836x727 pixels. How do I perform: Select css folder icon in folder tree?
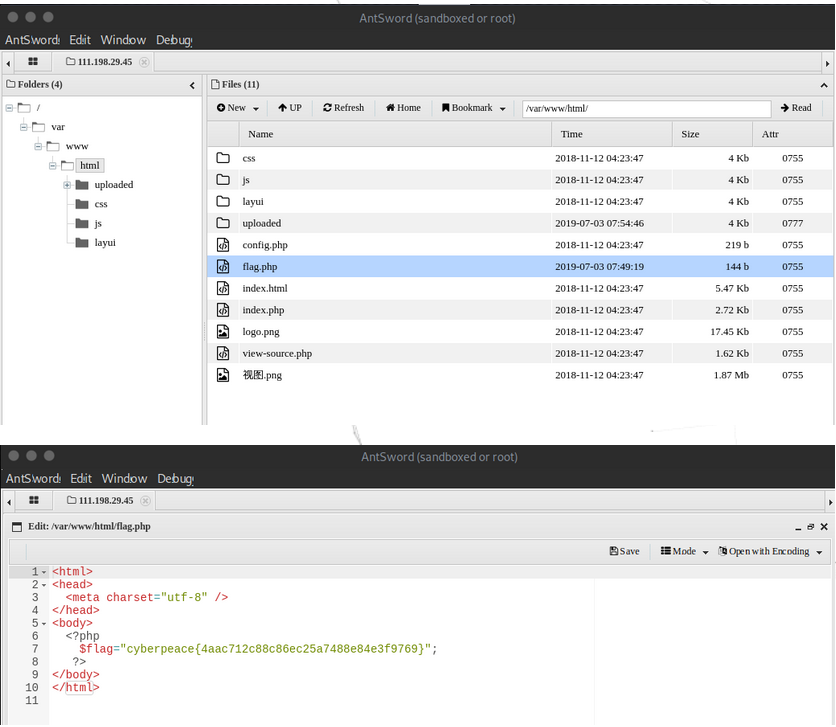(82, 204)
